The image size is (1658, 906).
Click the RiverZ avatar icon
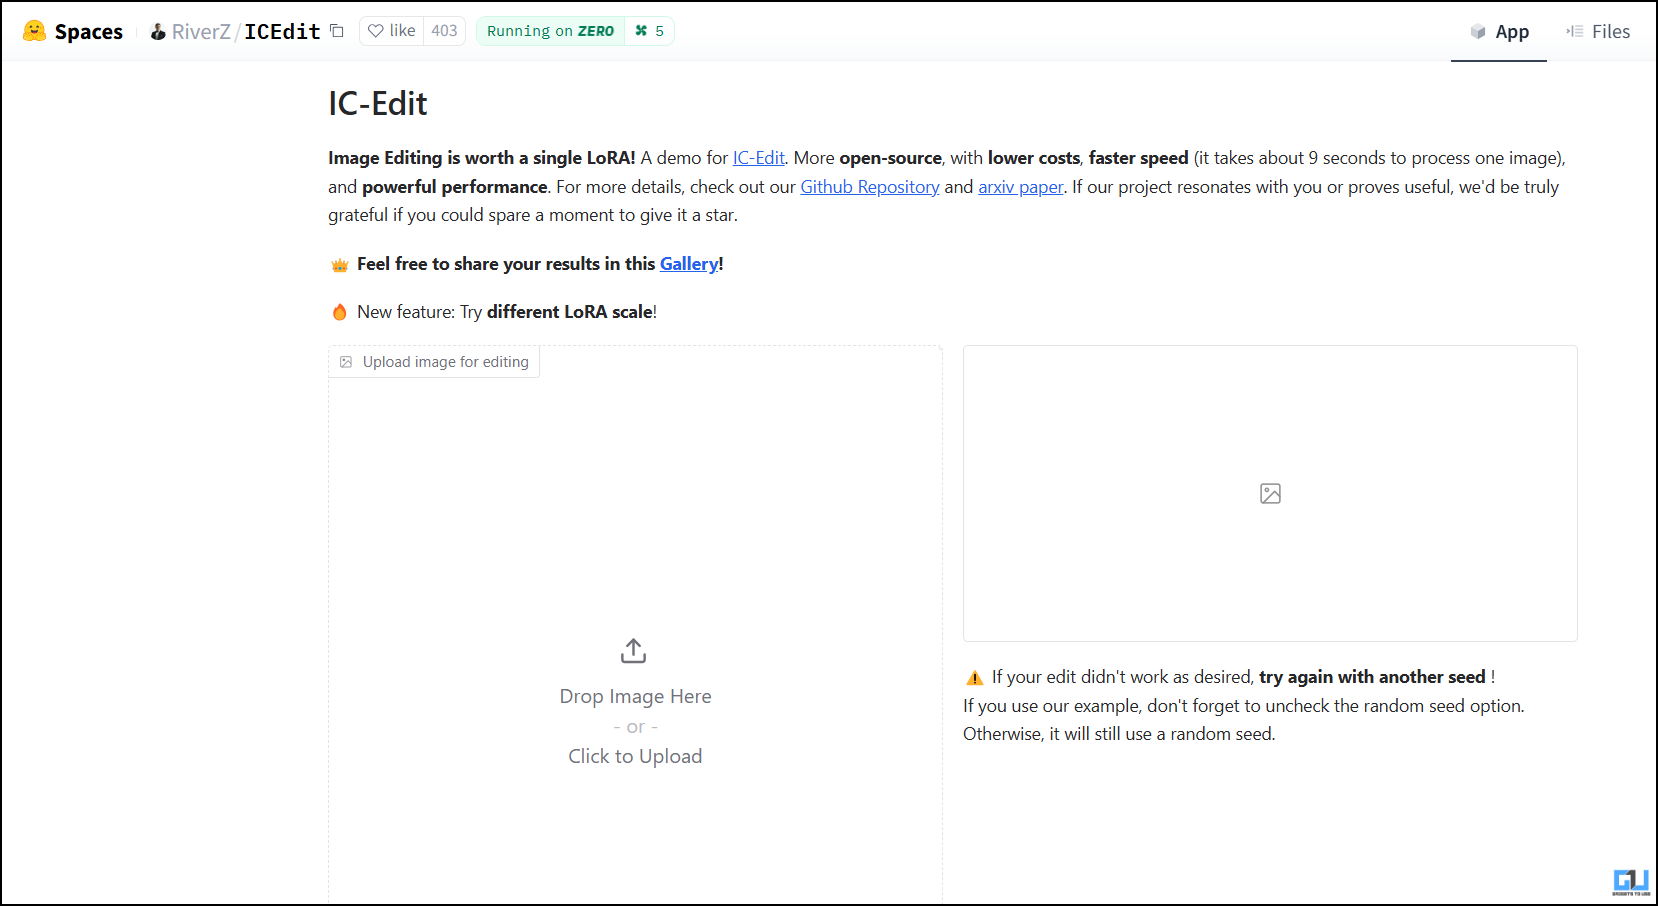[158, 32]
